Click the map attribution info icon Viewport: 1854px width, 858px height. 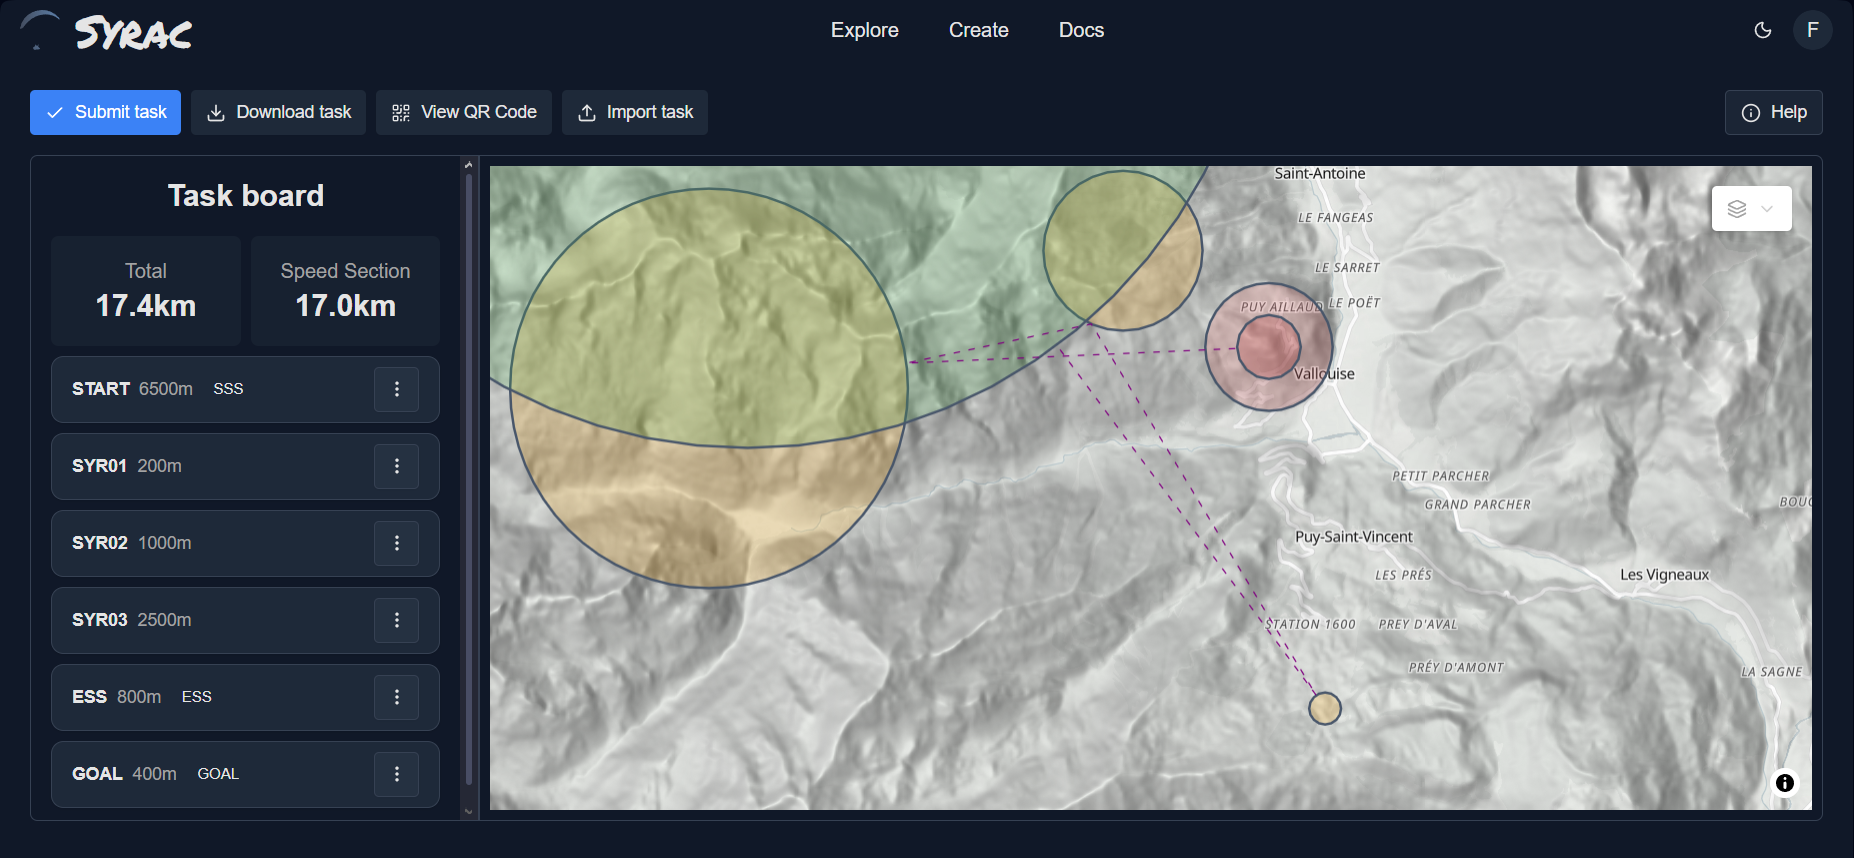[x=1784, y=783]
